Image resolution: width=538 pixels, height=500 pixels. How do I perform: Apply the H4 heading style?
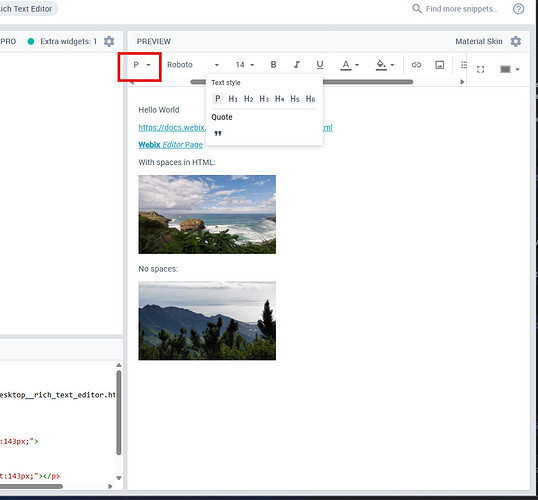279,99
